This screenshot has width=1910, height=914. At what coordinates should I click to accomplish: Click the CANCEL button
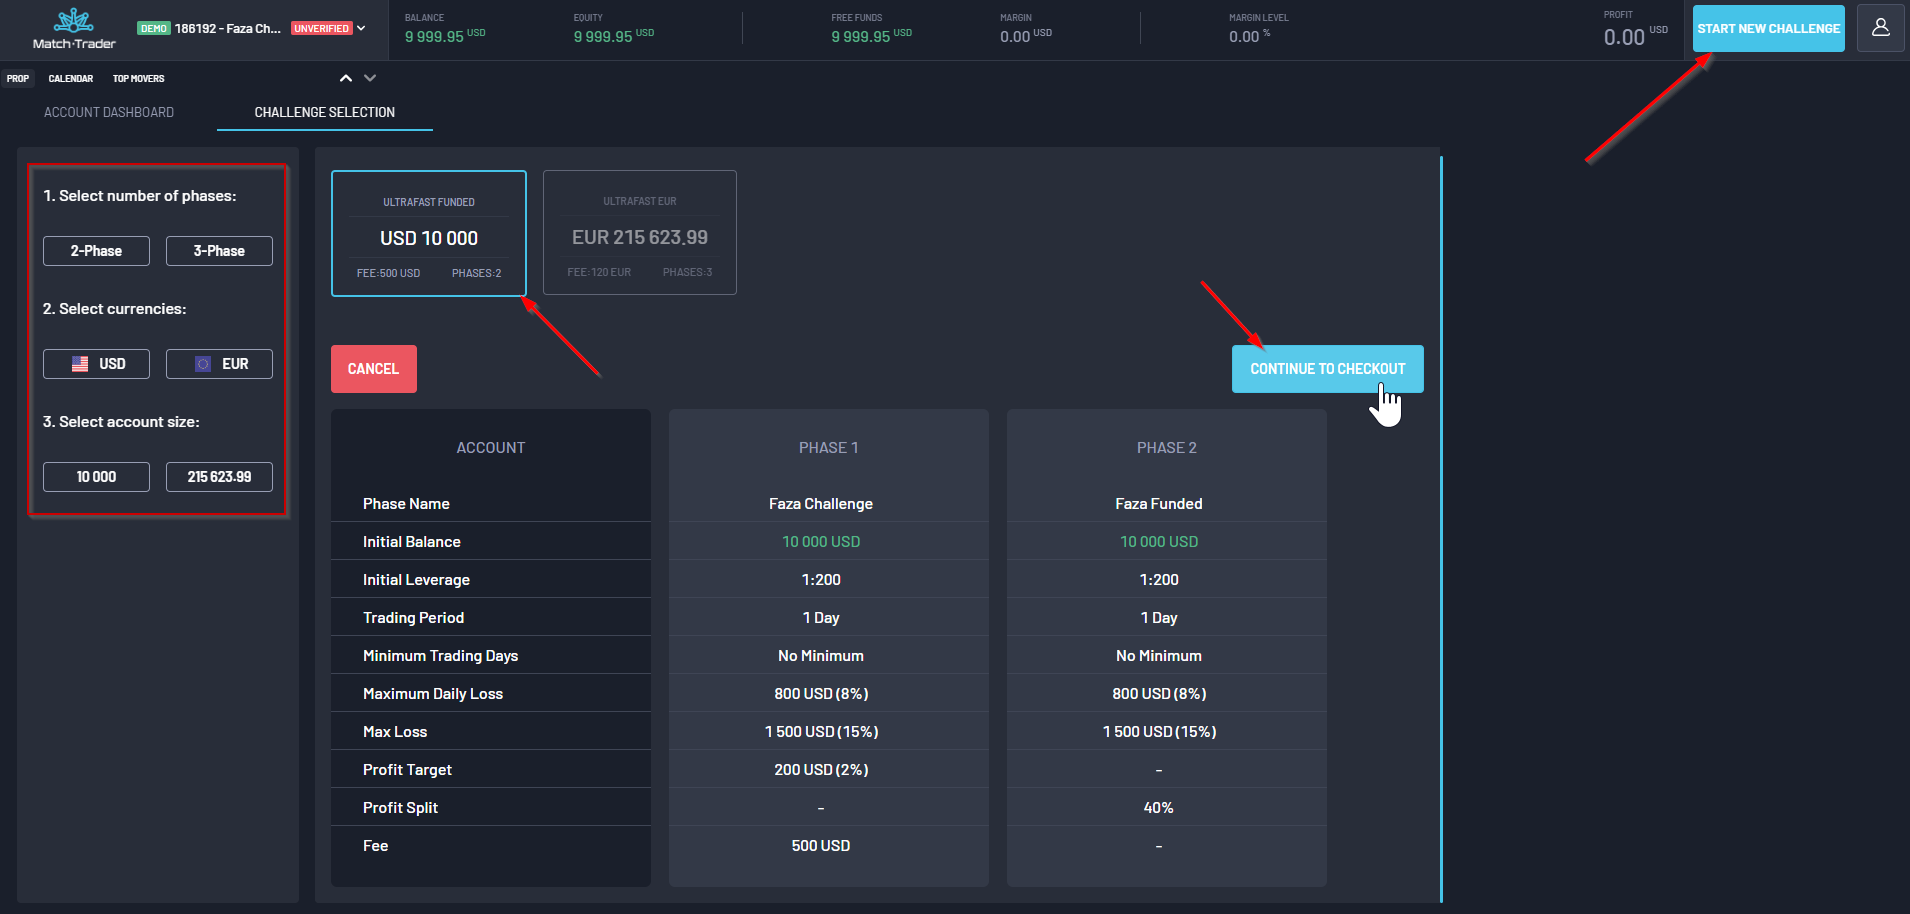[373, 368]
